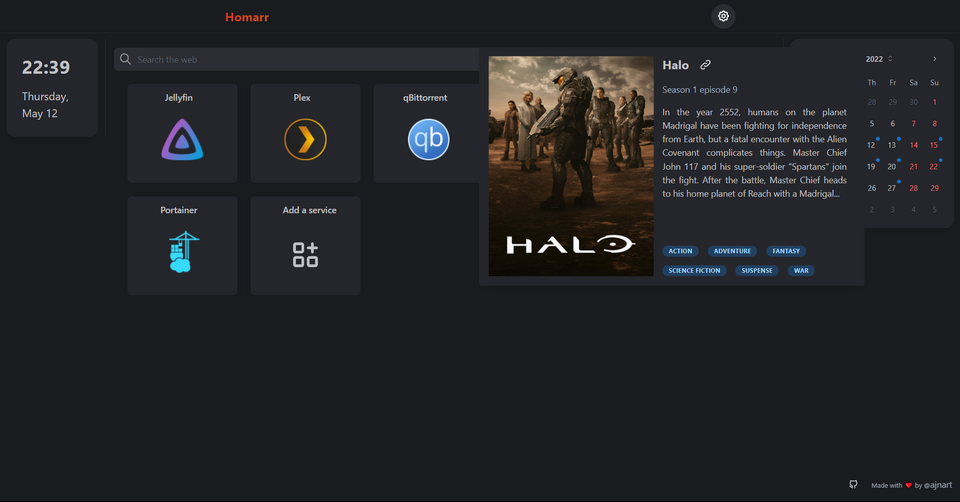The width and height of the screenshot is (960, 502).
Task: Click in the Search the web field
Action: [300, 59]
